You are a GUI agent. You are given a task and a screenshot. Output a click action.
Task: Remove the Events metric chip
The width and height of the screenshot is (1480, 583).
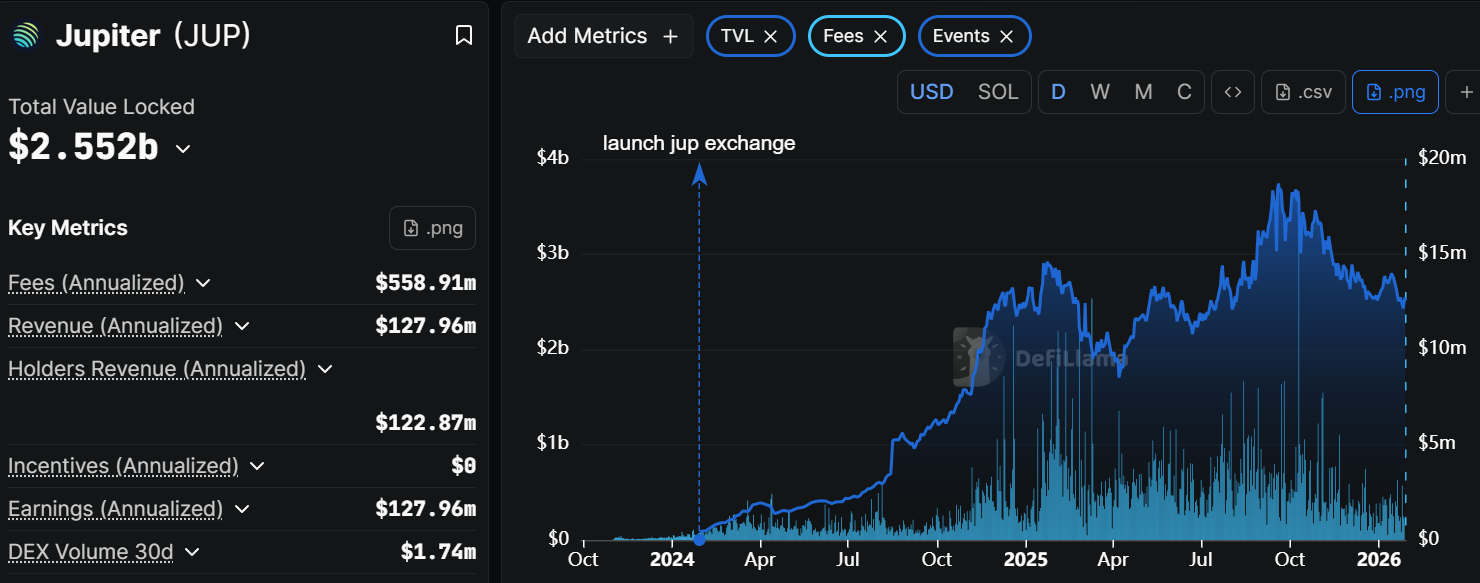[1007, 36]
